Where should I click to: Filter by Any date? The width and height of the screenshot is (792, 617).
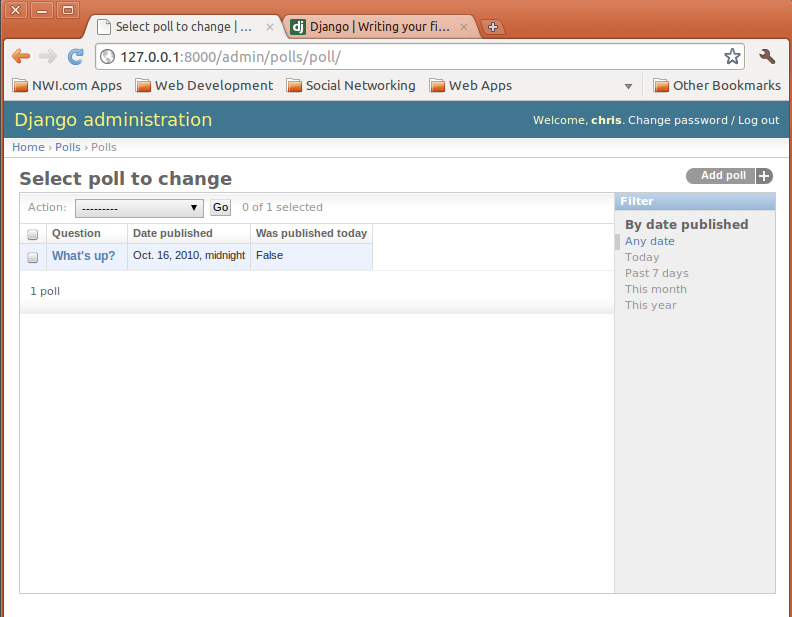pyautogui.click(x=650, y=241)
